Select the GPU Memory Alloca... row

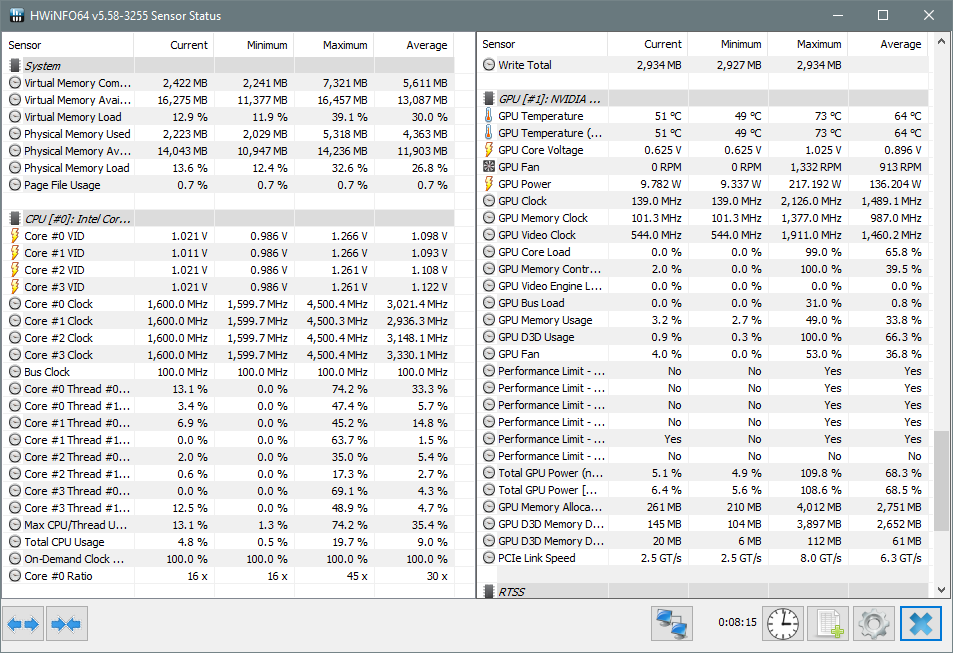703,506
